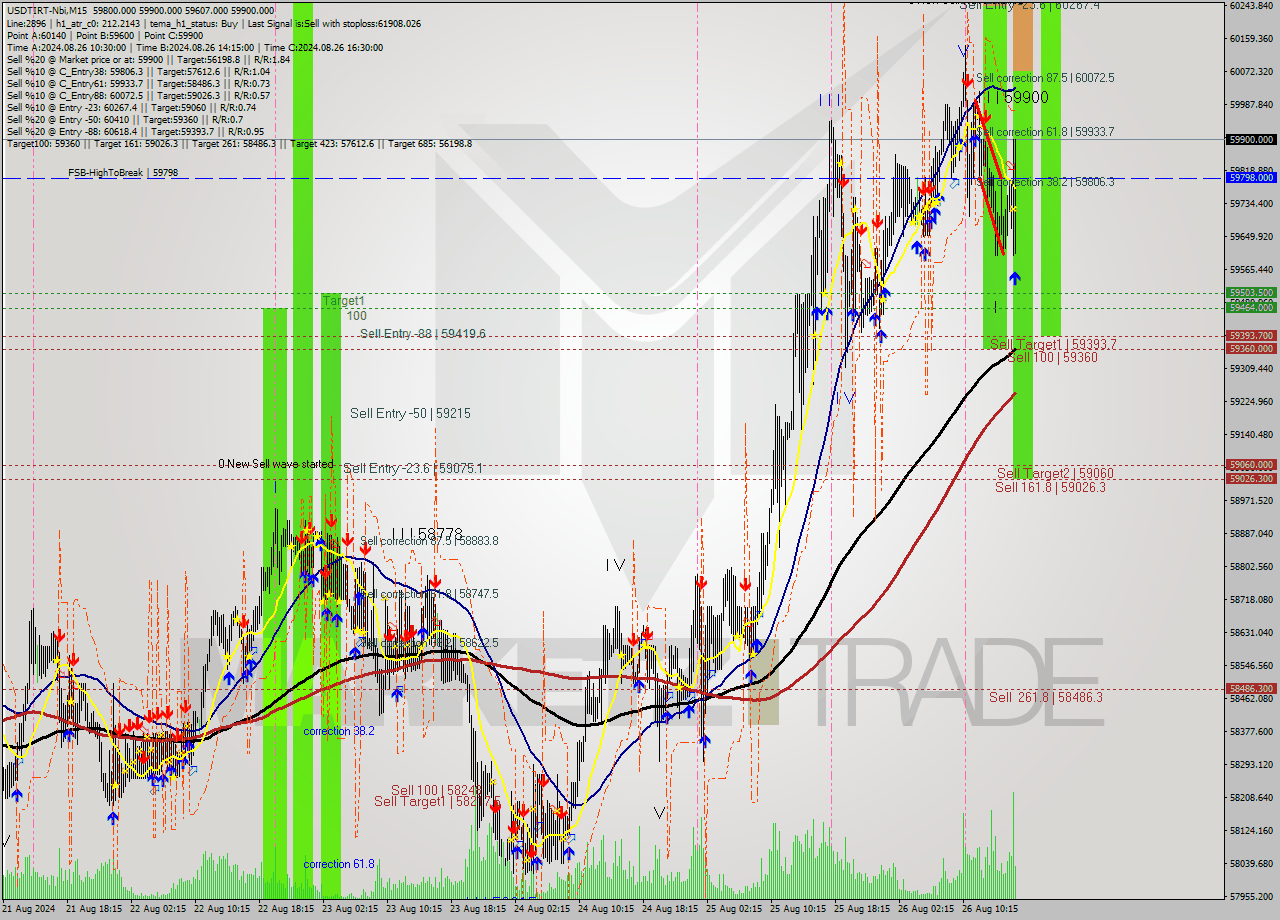Click the 26 Aug 02:15 time axis label

925,909
